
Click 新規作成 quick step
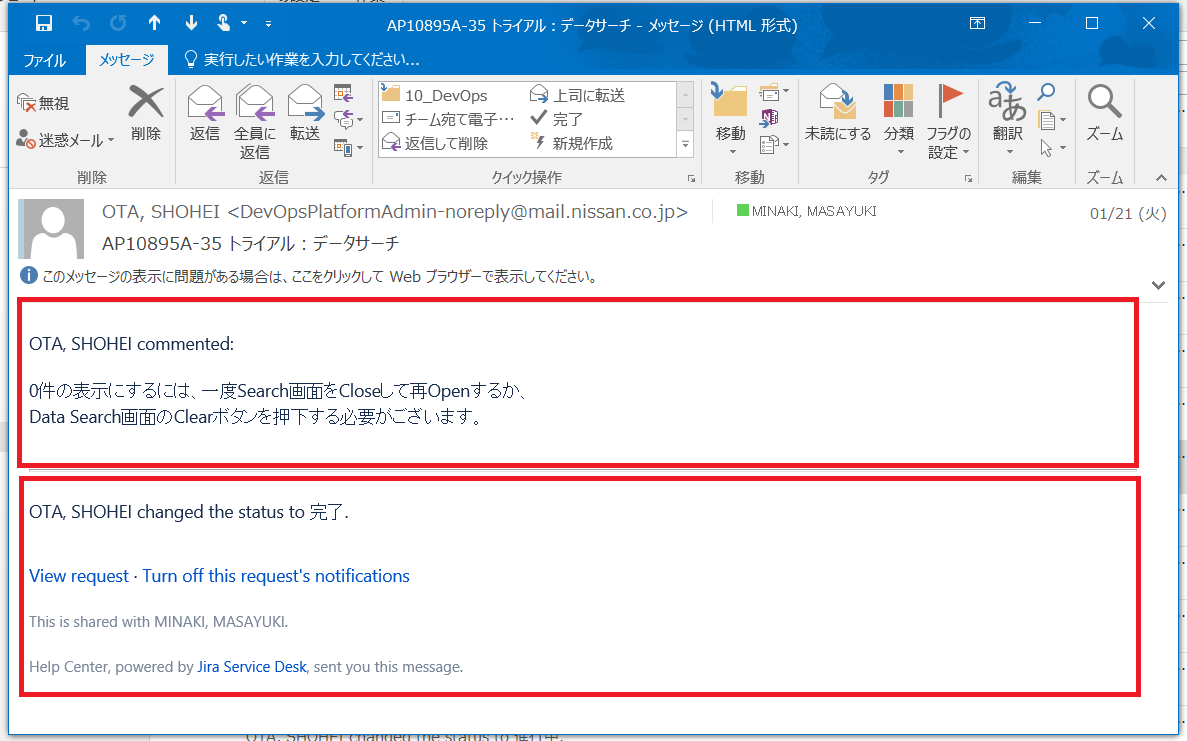point(572,143)
